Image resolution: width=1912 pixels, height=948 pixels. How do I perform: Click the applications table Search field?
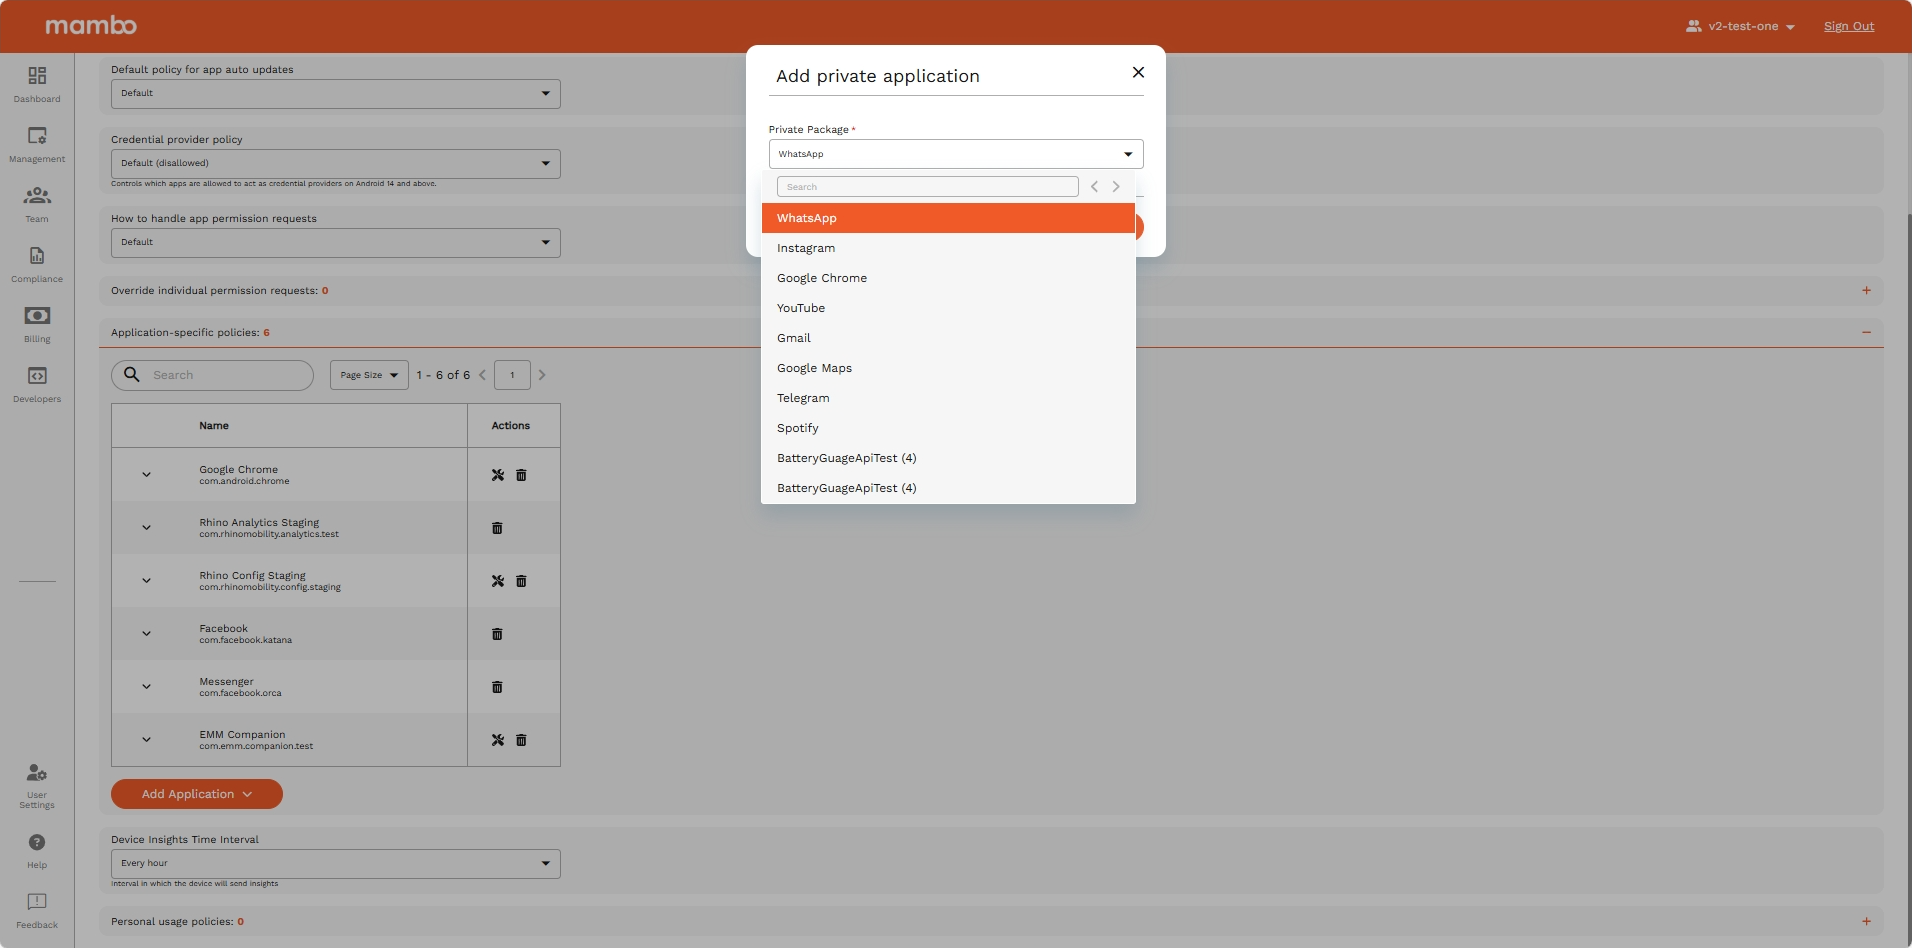212,375
